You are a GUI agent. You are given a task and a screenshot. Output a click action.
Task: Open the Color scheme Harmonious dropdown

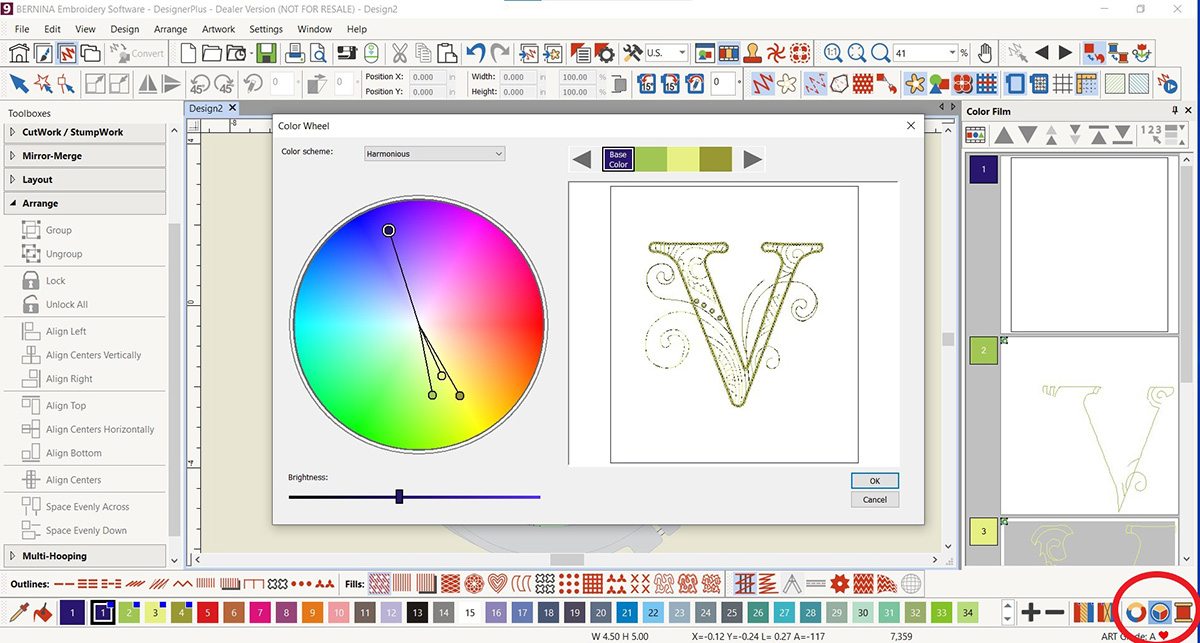pos(434,153)
